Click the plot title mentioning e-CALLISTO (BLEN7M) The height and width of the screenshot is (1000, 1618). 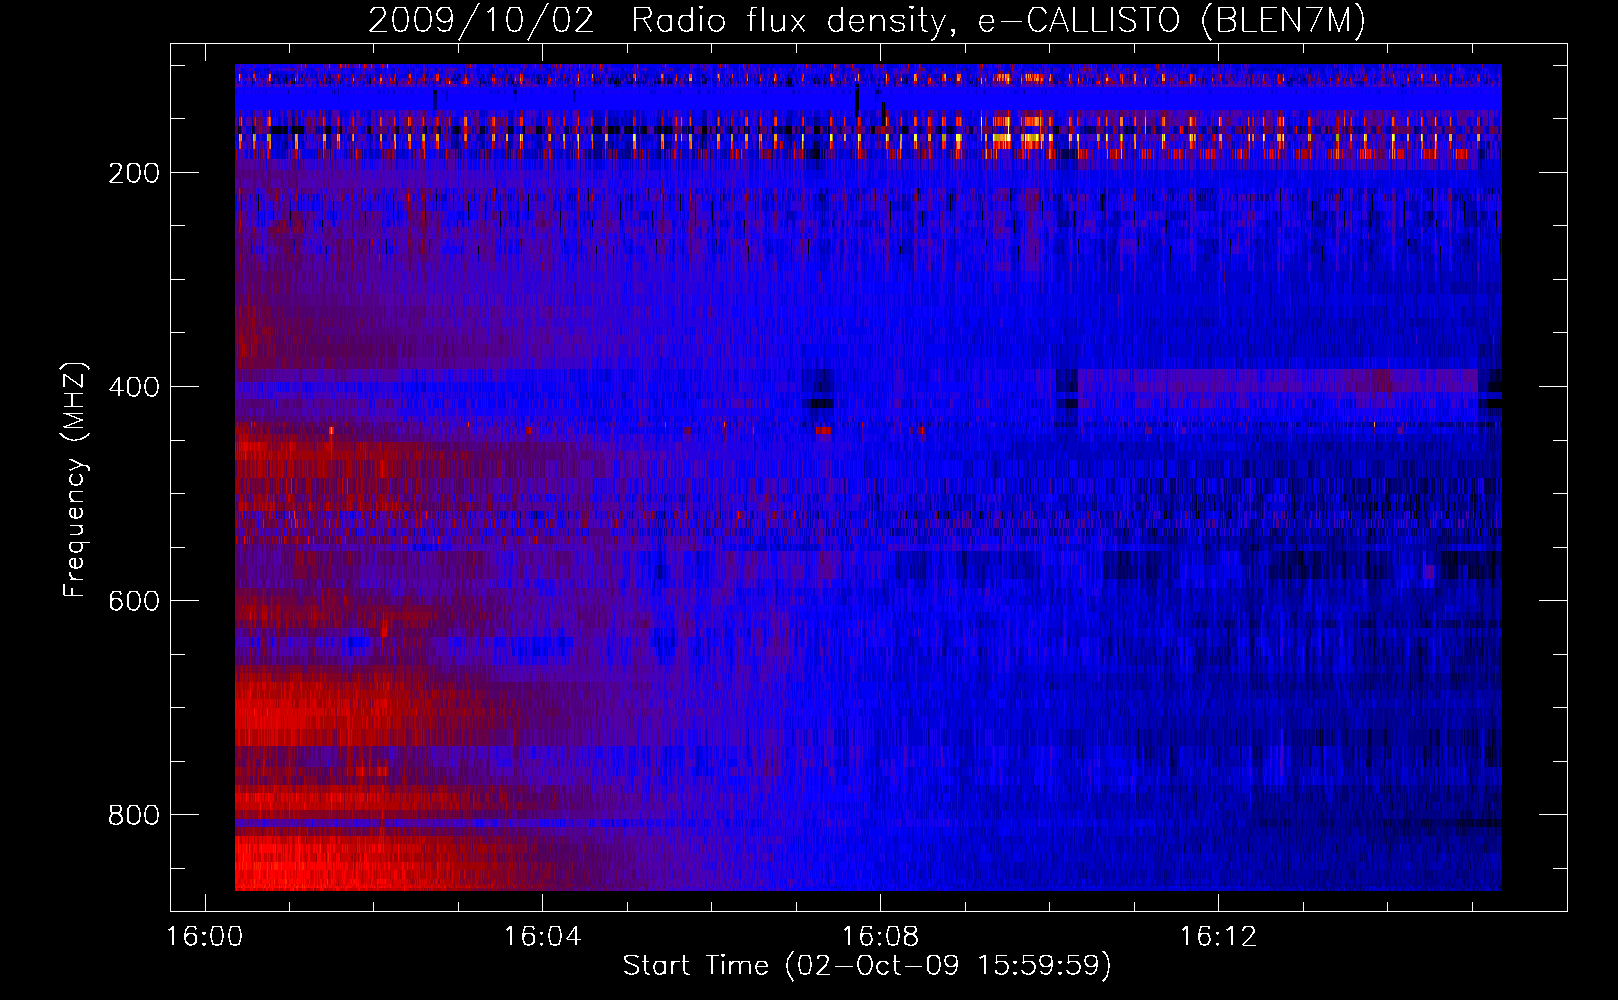pos(867,20)
